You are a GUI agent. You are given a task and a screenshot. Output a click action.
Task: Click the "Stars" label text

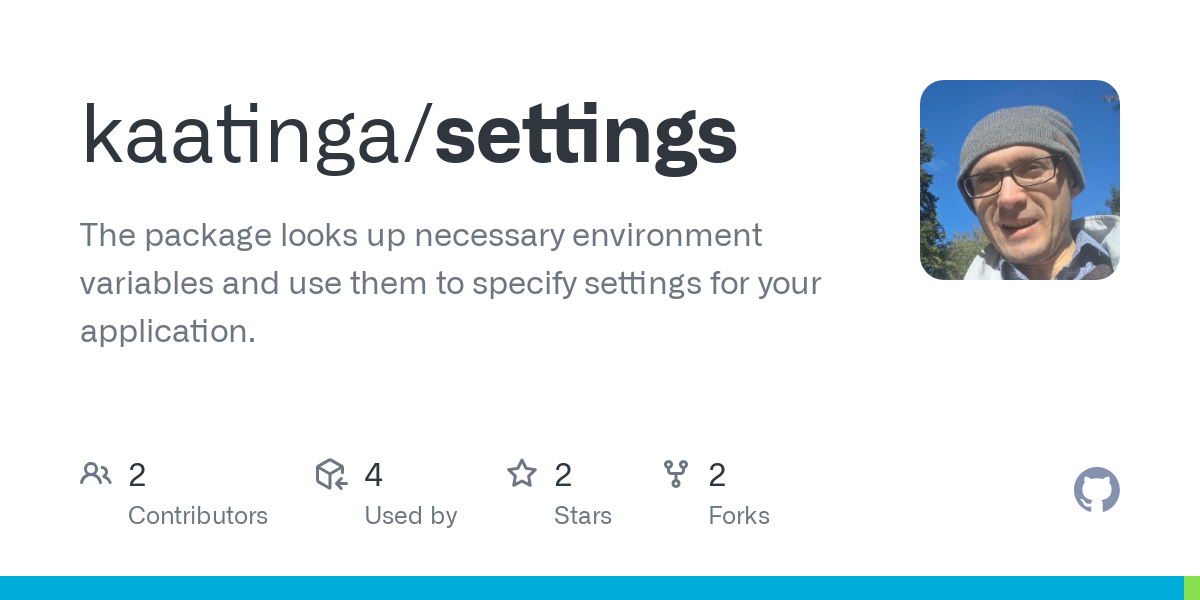tap(583, 516)
